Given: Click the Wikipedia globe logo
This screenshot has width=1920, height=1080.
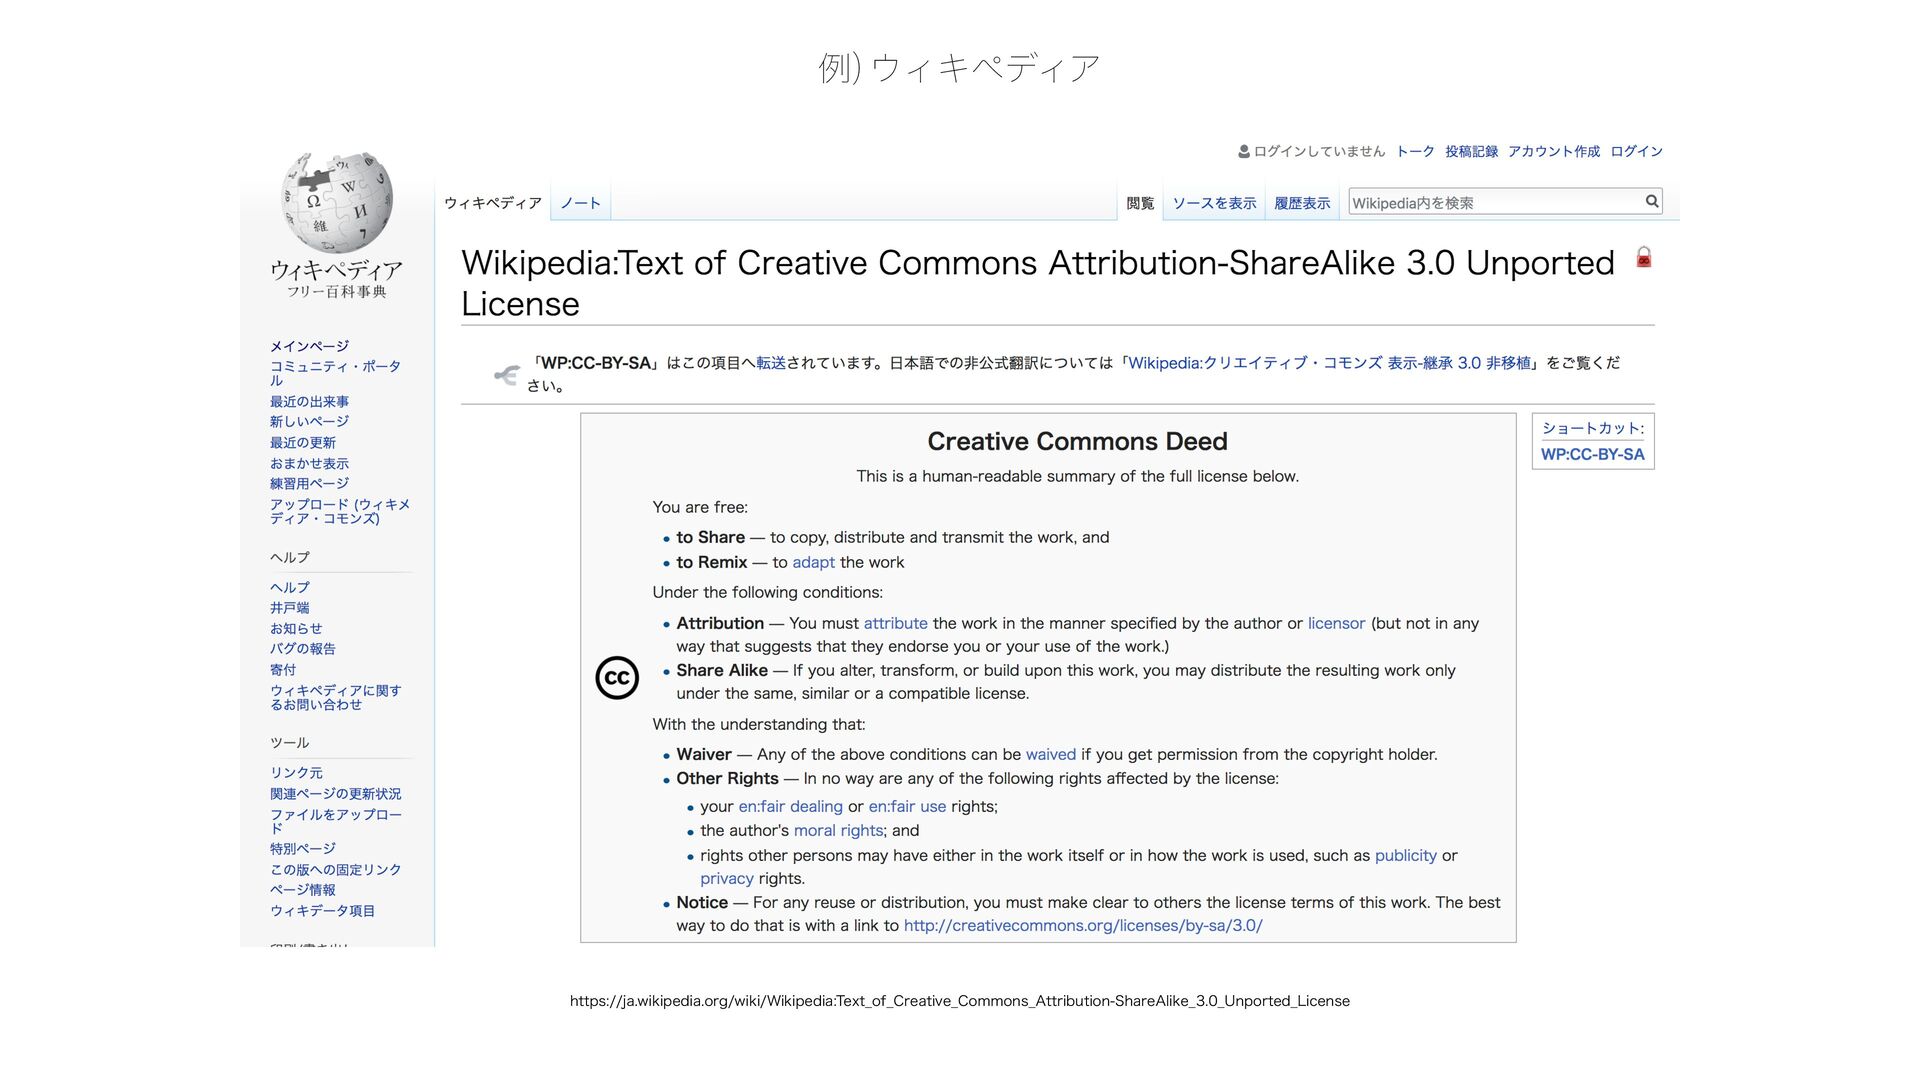Looking at the screenshot, I should (337, 203).
